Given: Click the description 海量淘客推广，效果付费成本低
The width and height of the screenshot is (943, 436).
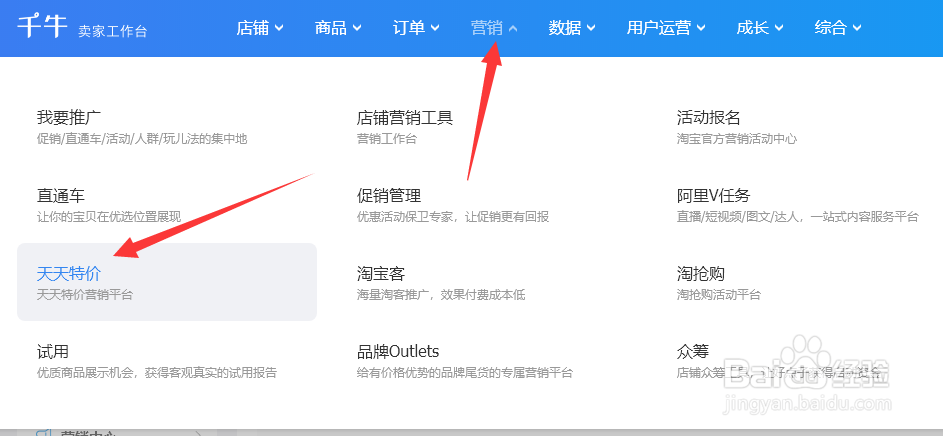Looking at the screenshot, I should pos(441,295).
